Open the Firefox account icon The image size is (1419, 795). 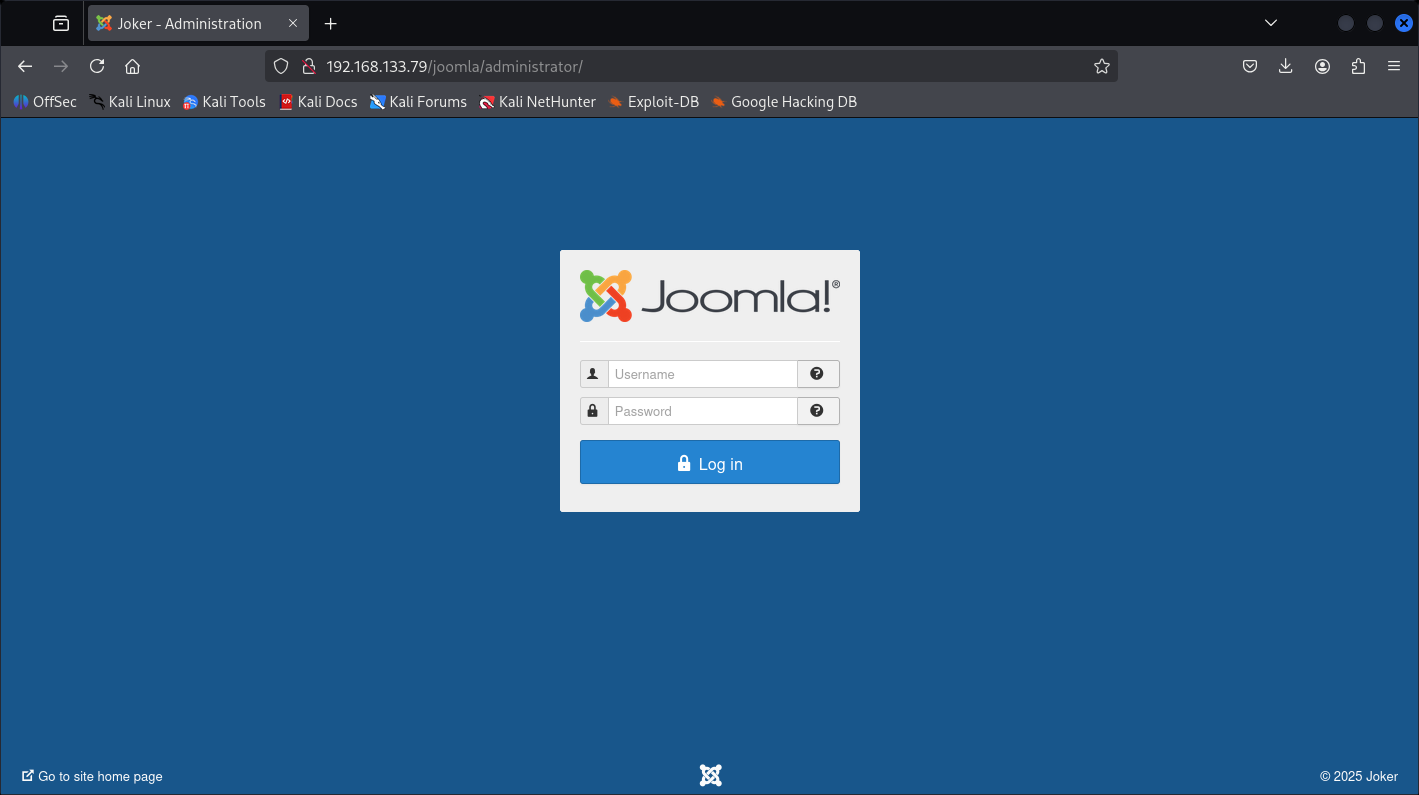tap(1322, 66)
